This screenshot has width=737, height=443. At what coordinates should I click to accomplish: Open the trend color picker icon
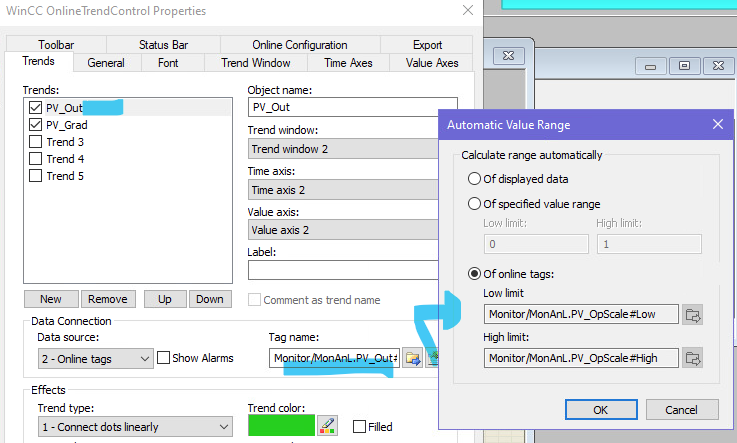click(327, 426)
